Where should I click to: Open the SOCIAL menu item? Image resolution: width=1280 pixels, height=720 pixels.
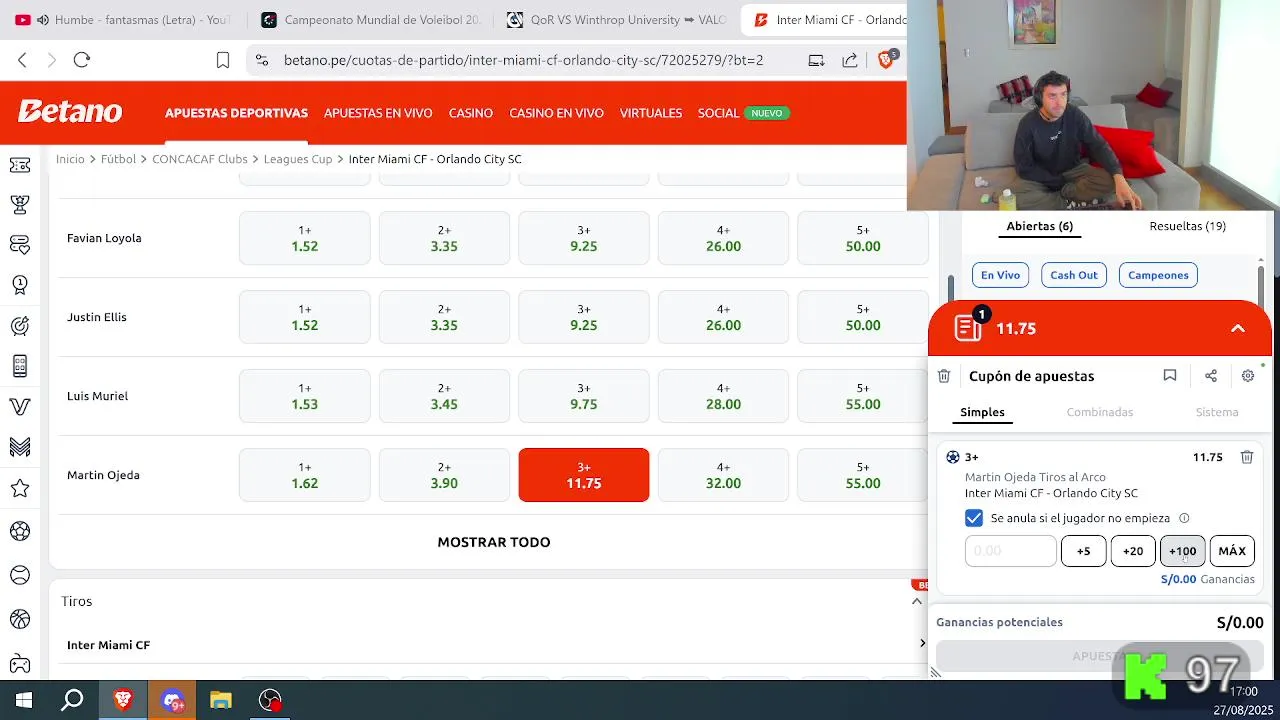(718, 113)
